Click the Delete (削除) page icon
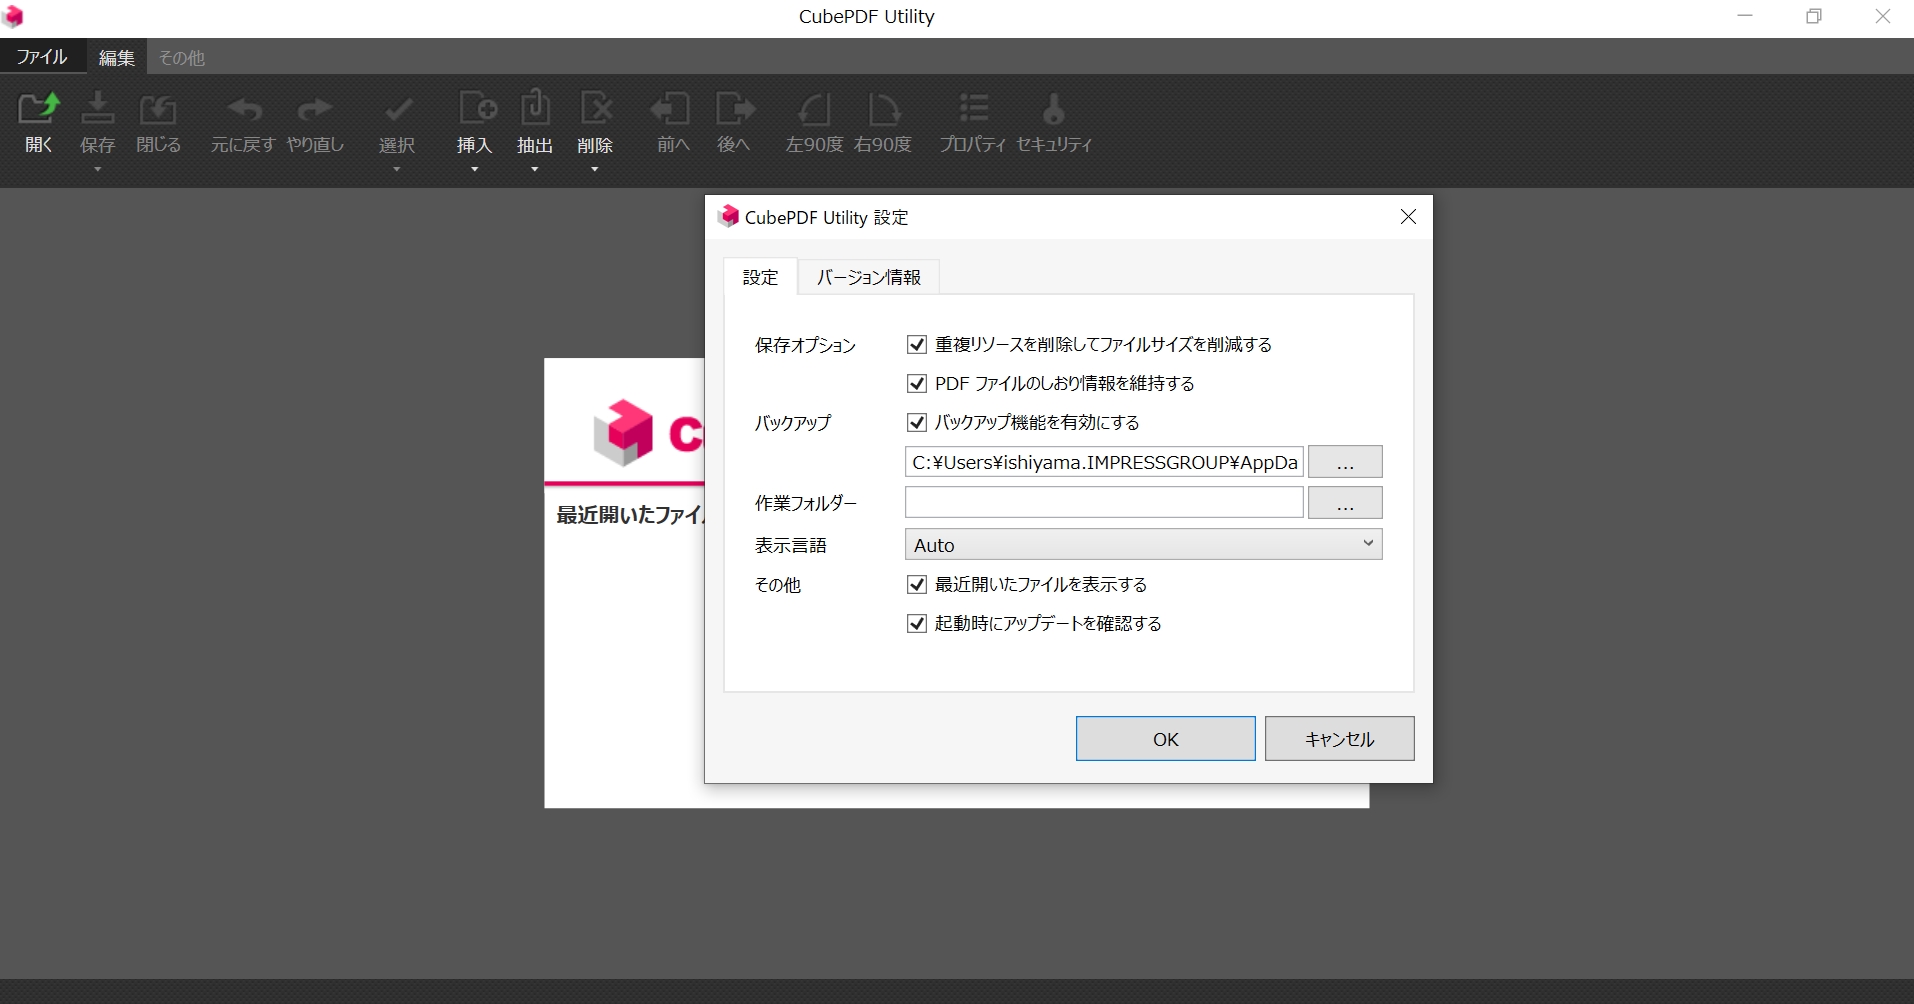The width and height of the screenshot is (1914, 1004). [595, 107]
